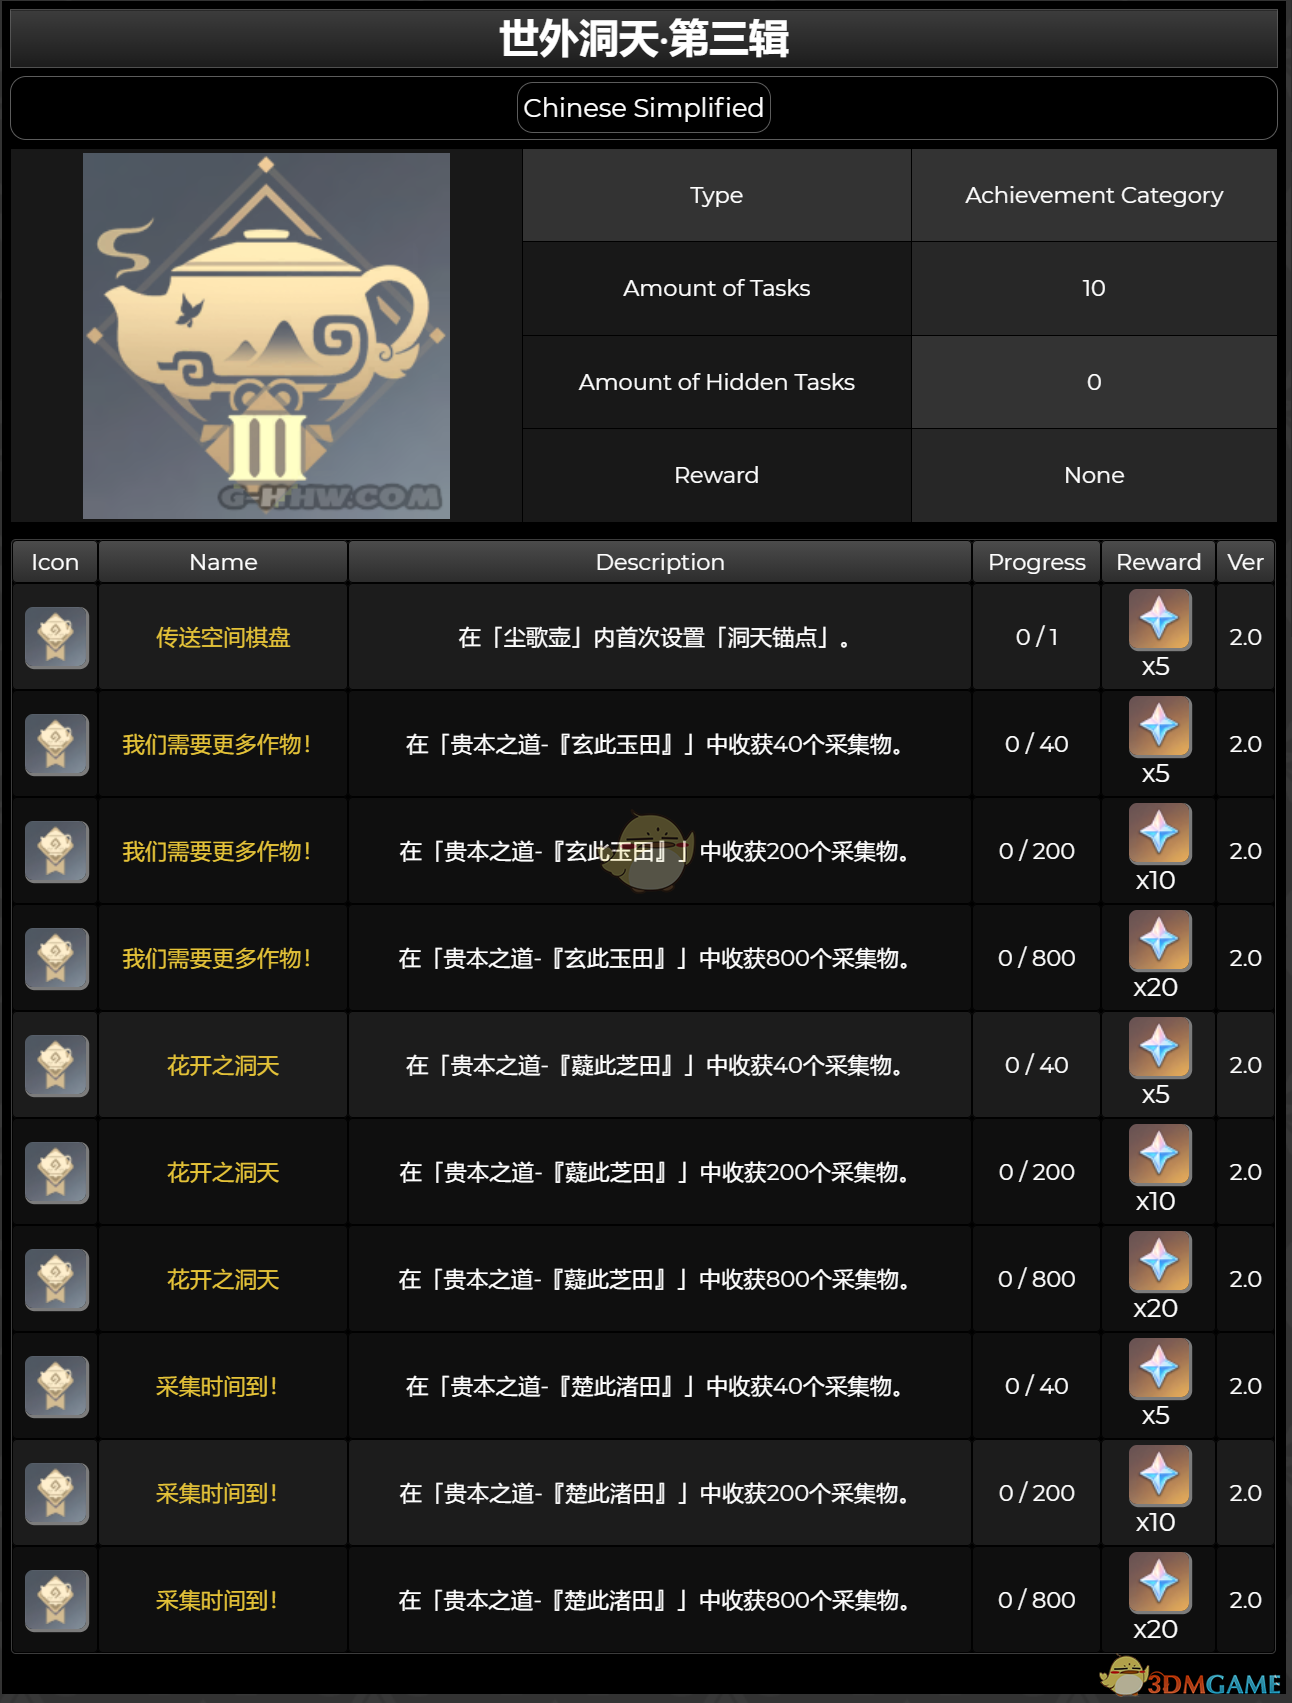
Task: Click the 世外洞天·第三辑 page title
Action: [644, 39]
